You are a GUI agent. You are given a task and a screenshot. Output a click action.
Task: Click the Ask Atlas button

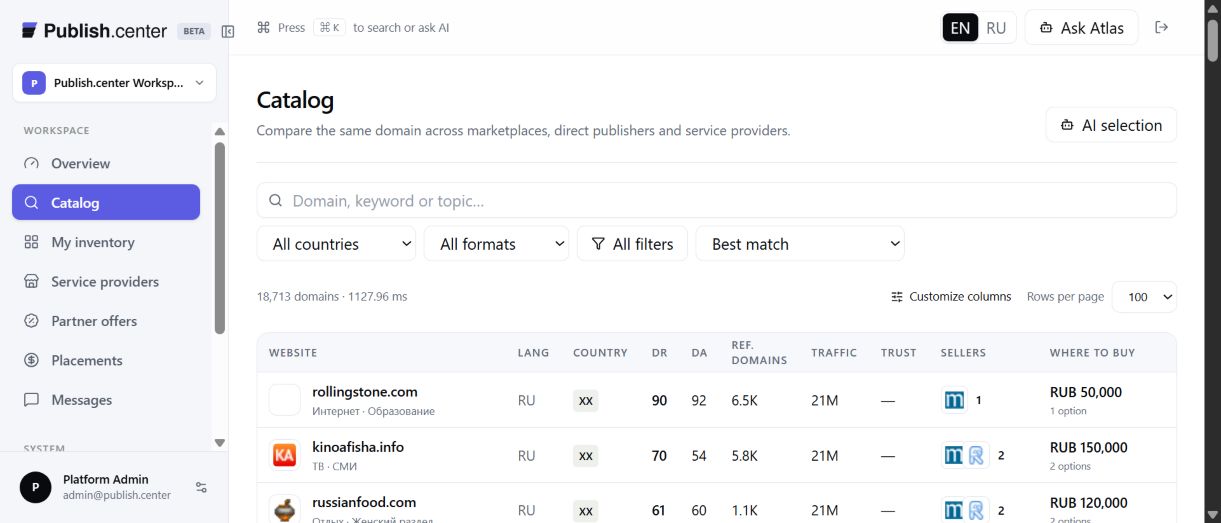(1081, 28)
